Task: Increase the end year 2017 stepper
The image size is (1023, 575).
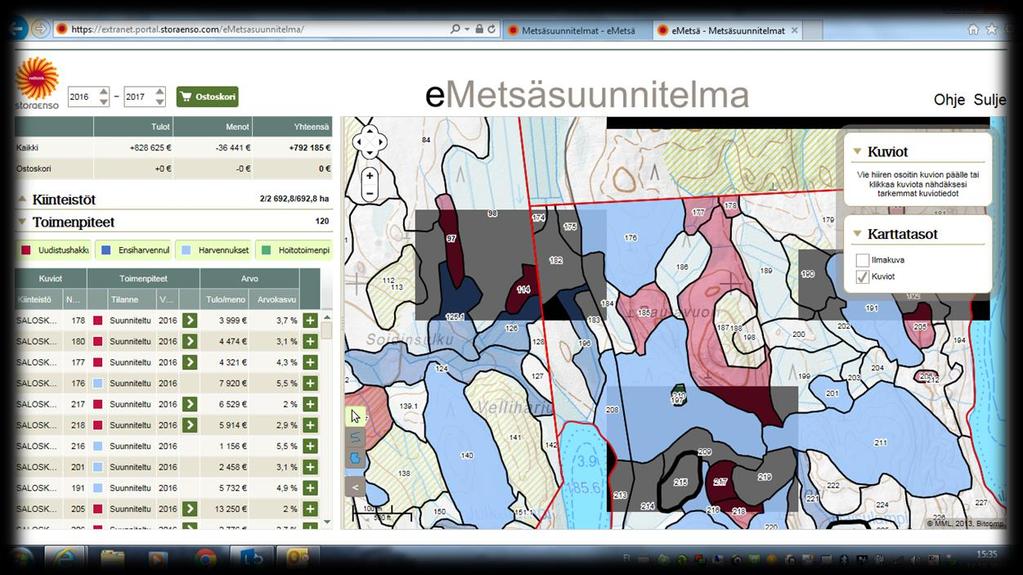Action: click(160, 92)
